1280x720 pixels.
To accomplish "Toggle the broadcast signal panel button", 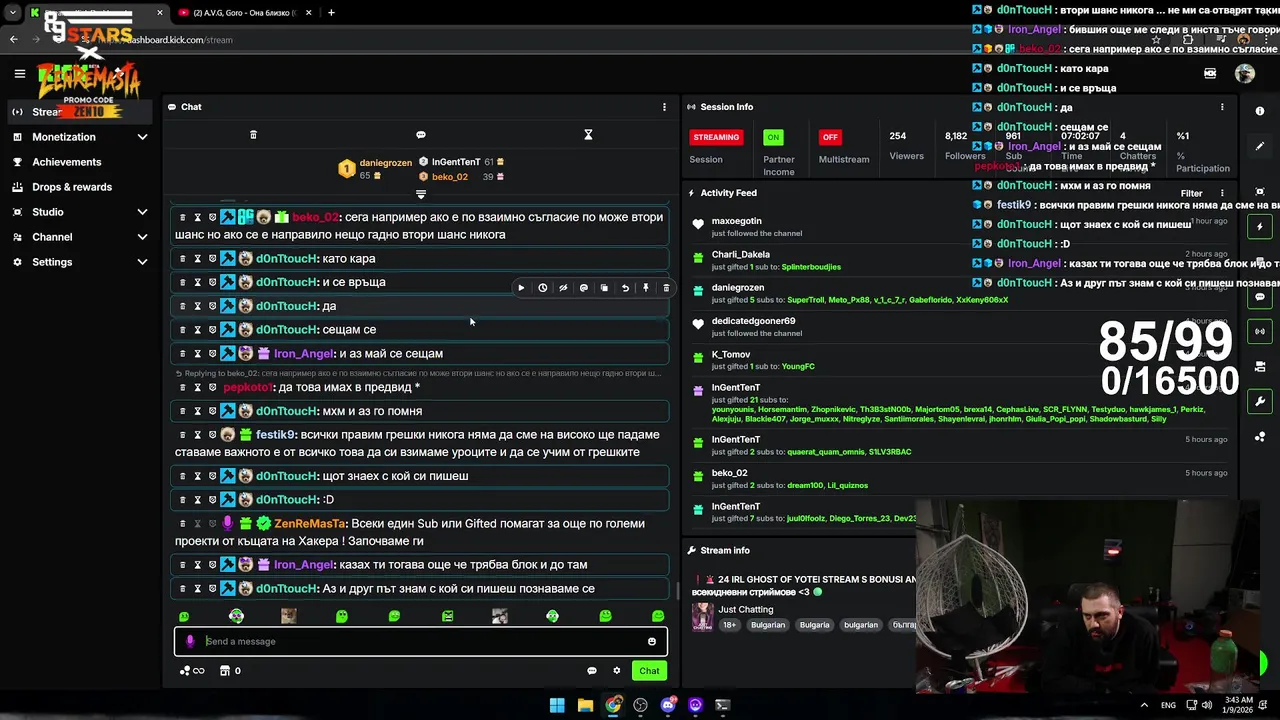I will pos(1260,331).
